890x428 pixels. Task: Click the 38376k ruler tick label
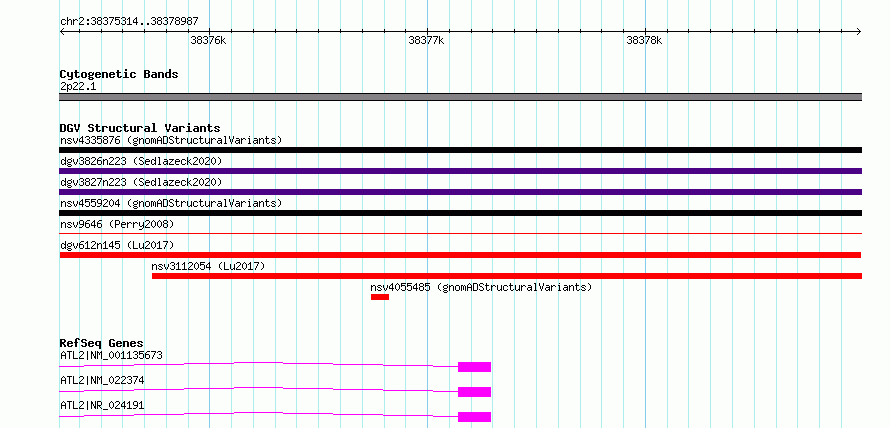[208, 40]
